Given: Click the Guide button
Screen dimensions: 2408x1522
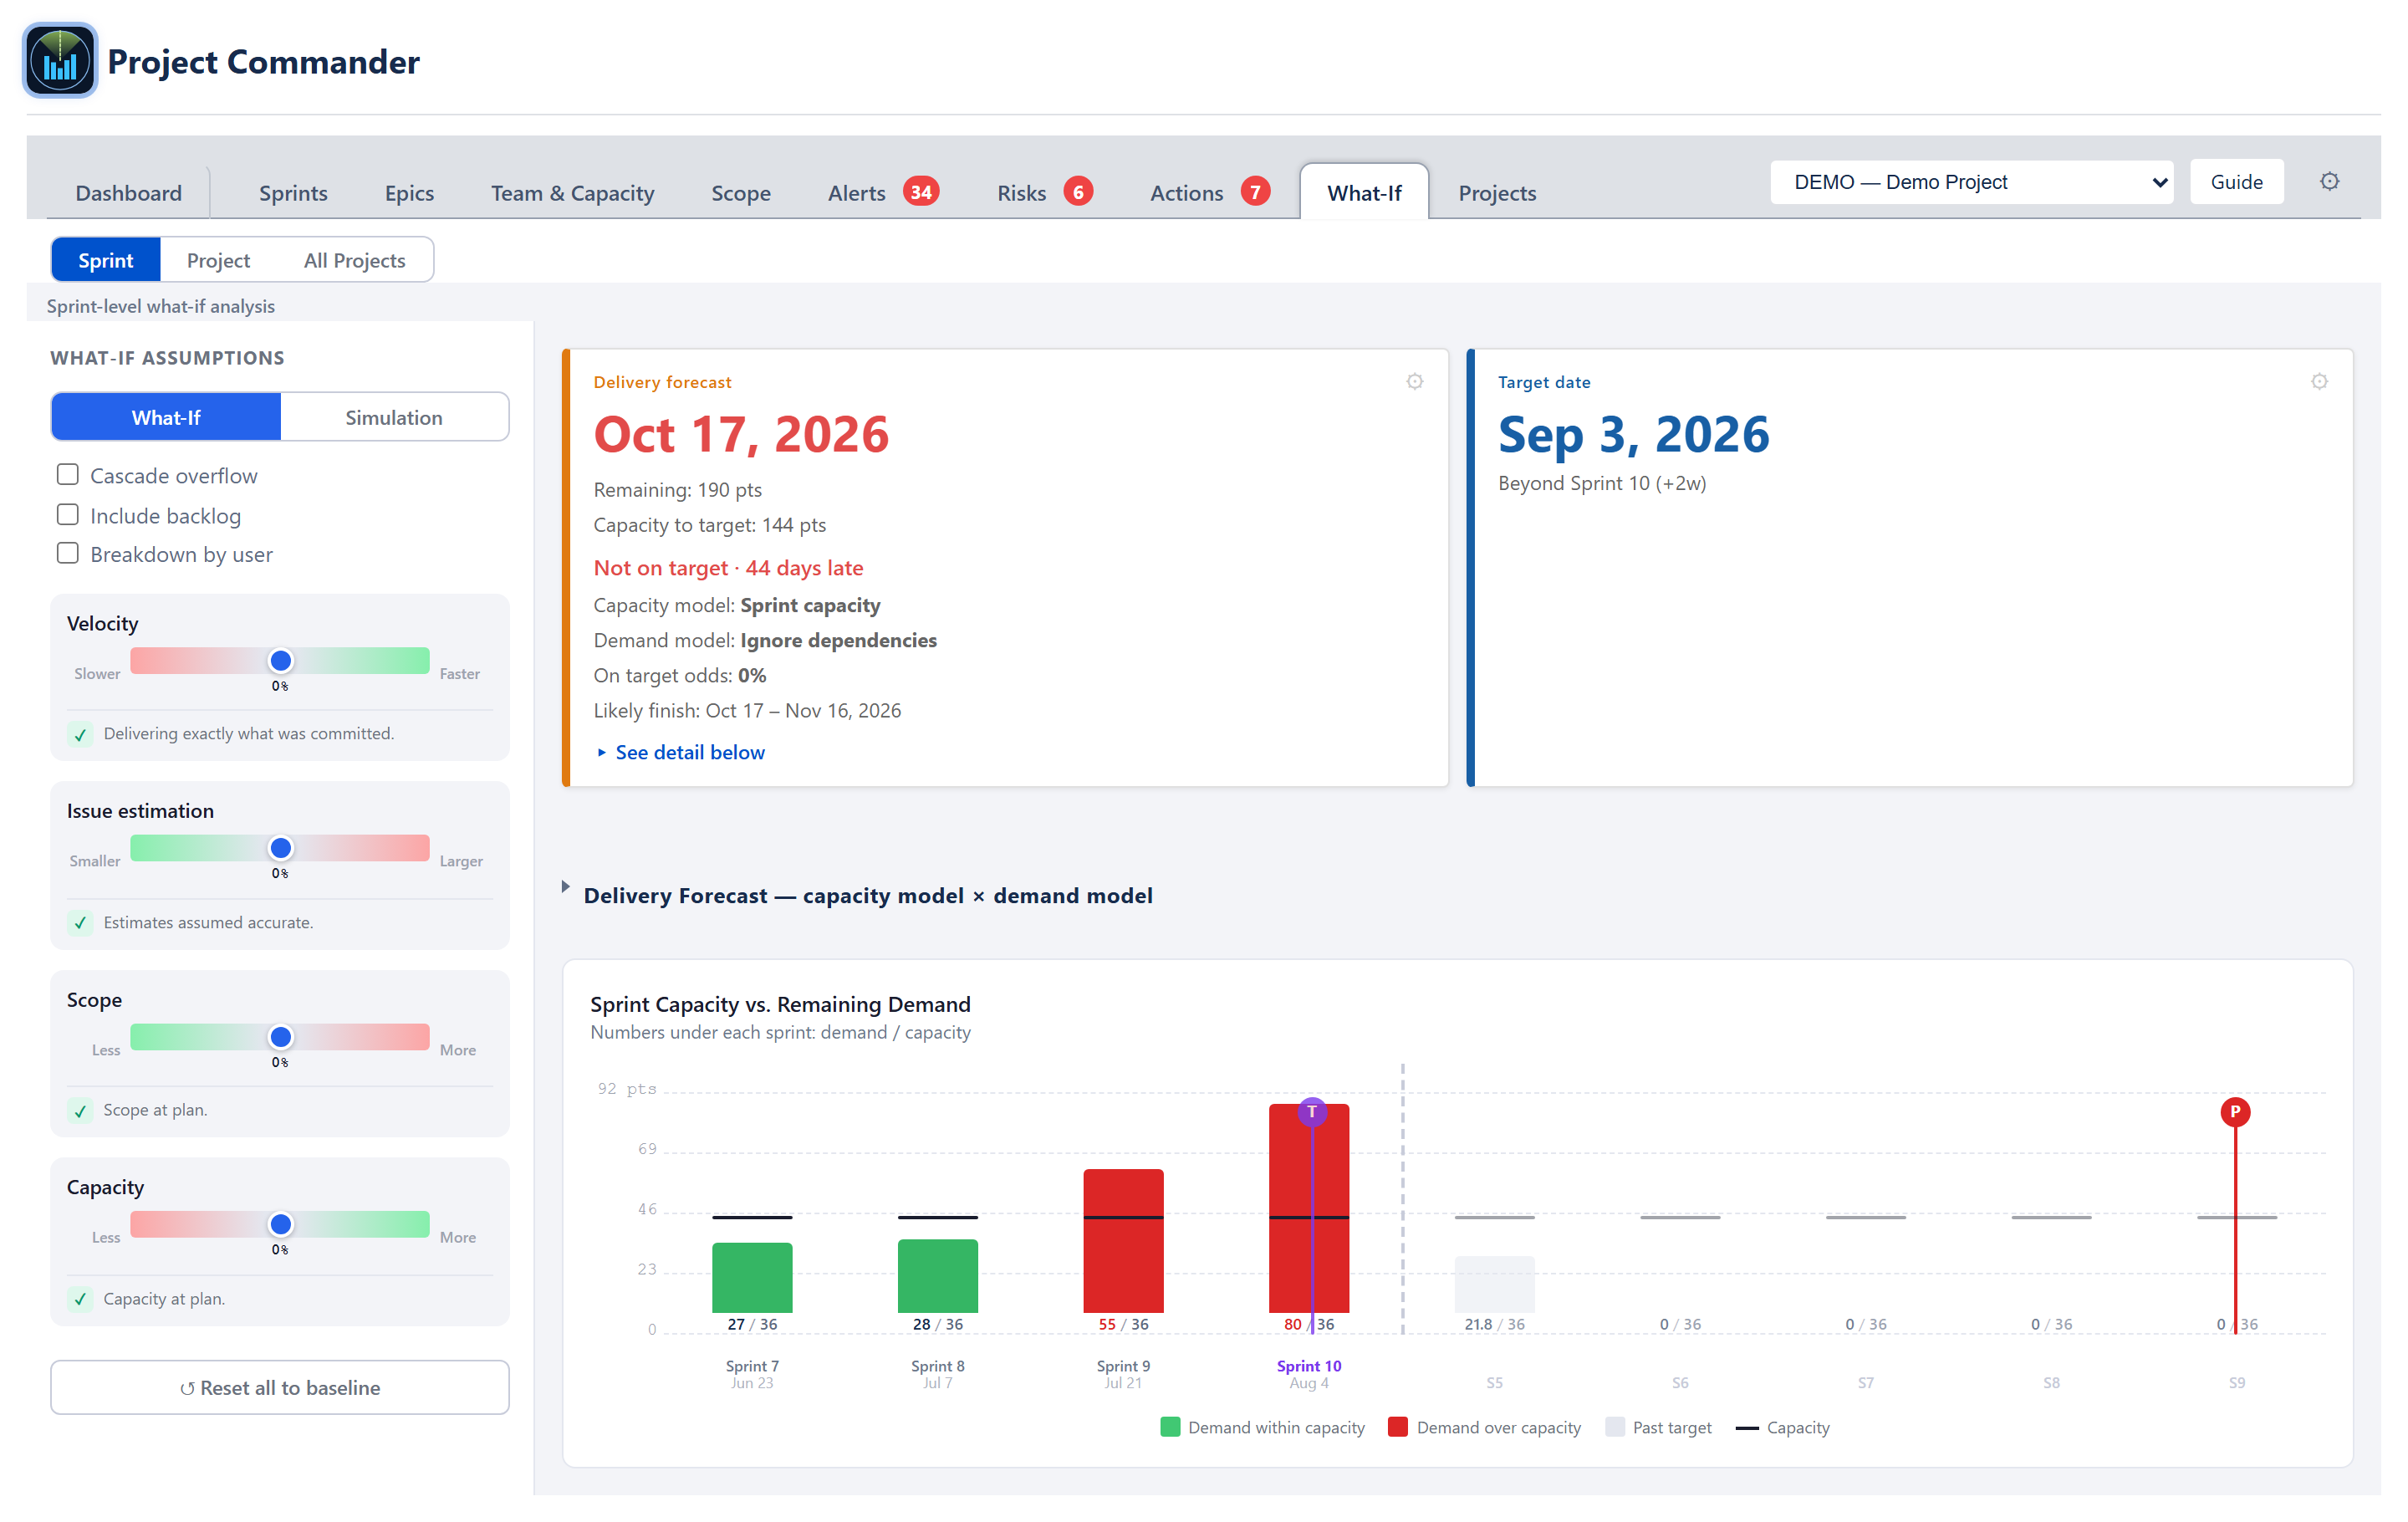Looking at the screenshot, I should click(x=2236, y=182).
